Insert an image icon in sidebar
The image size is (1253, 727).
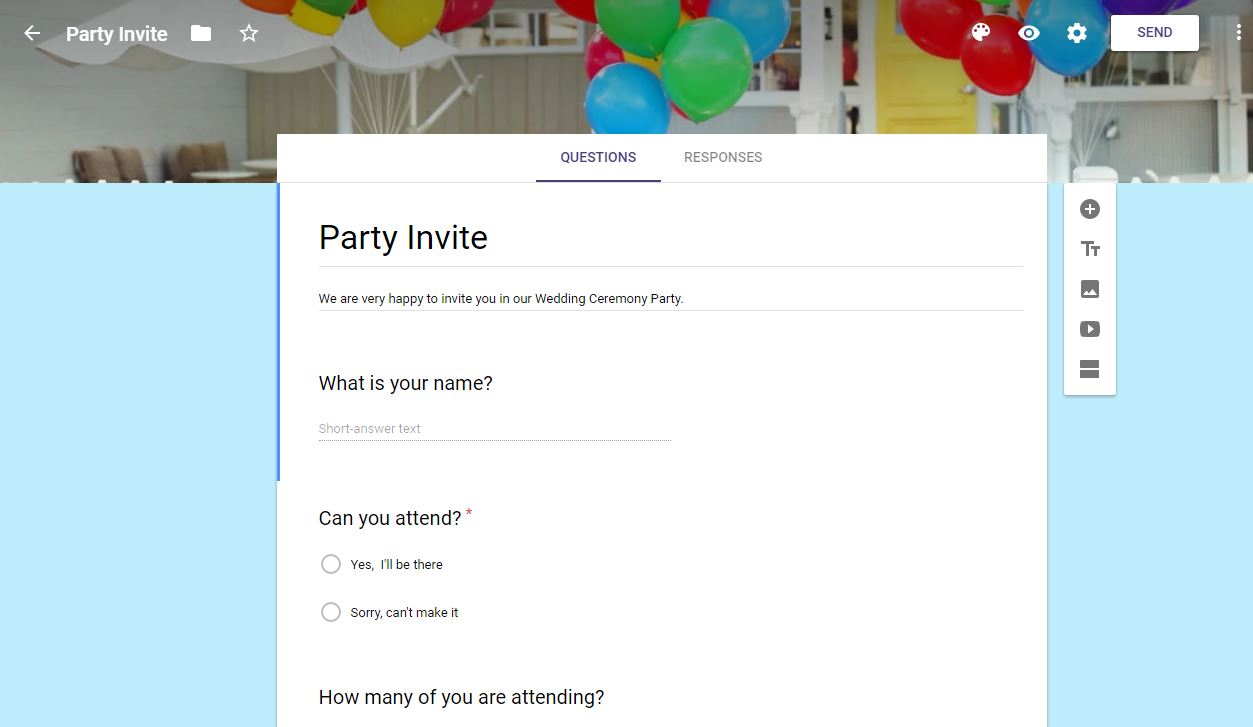pos(1090,289)
